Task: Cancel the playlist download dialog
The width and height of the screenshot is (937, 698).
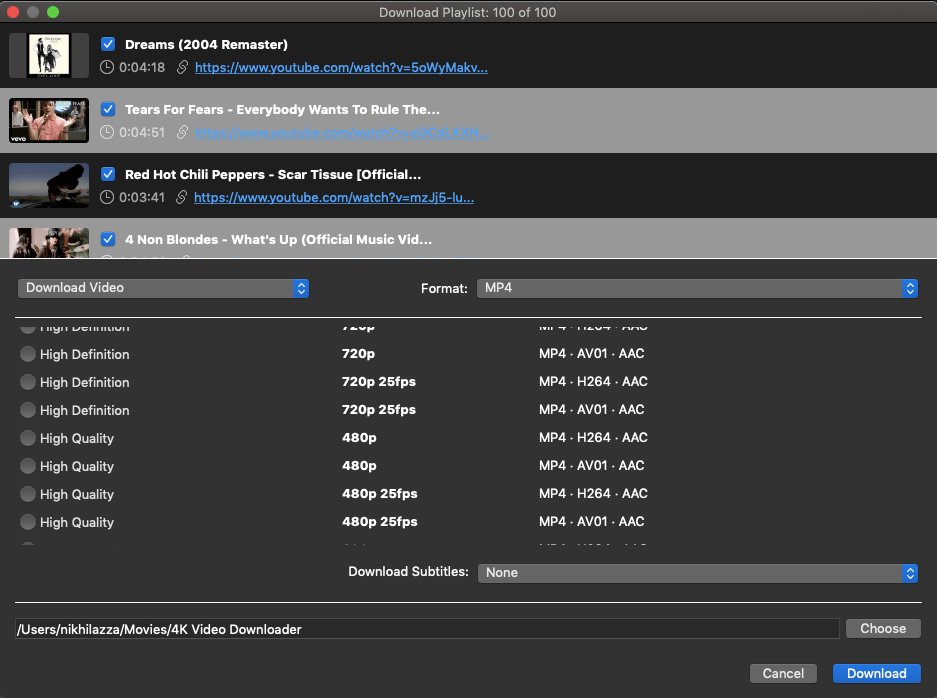Action: 783,673
